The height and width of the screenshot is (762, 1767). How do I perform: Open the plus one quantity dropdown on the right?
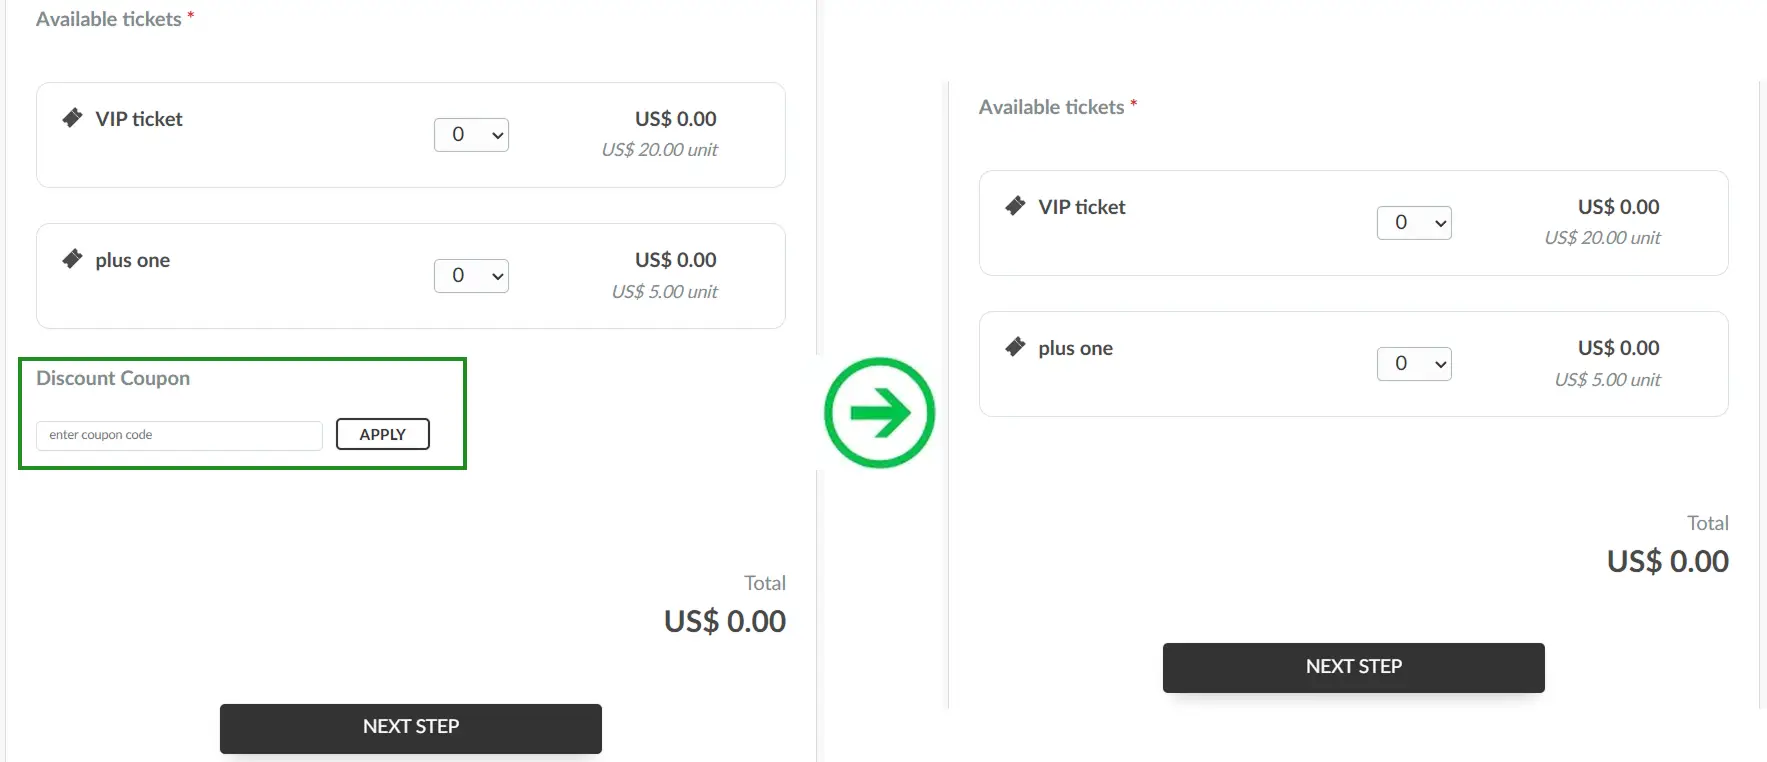coord(1413,363)
